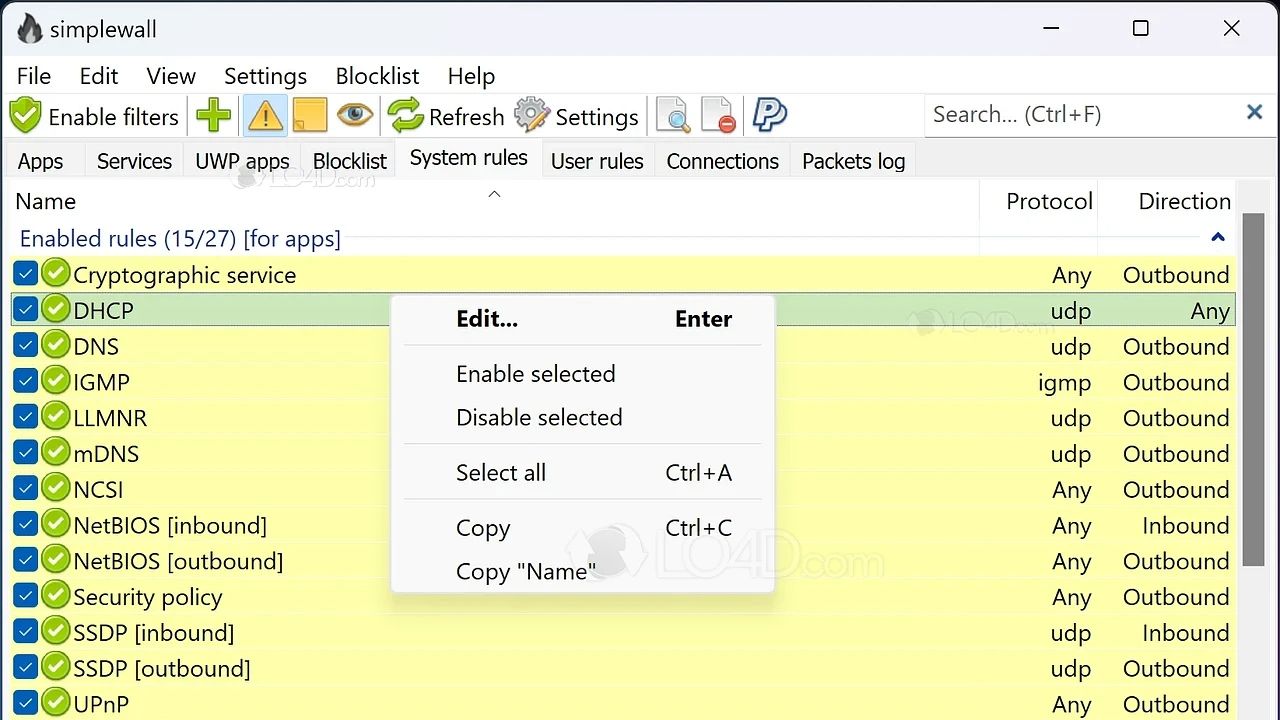Click the green status icon beside IGMP

56,382
